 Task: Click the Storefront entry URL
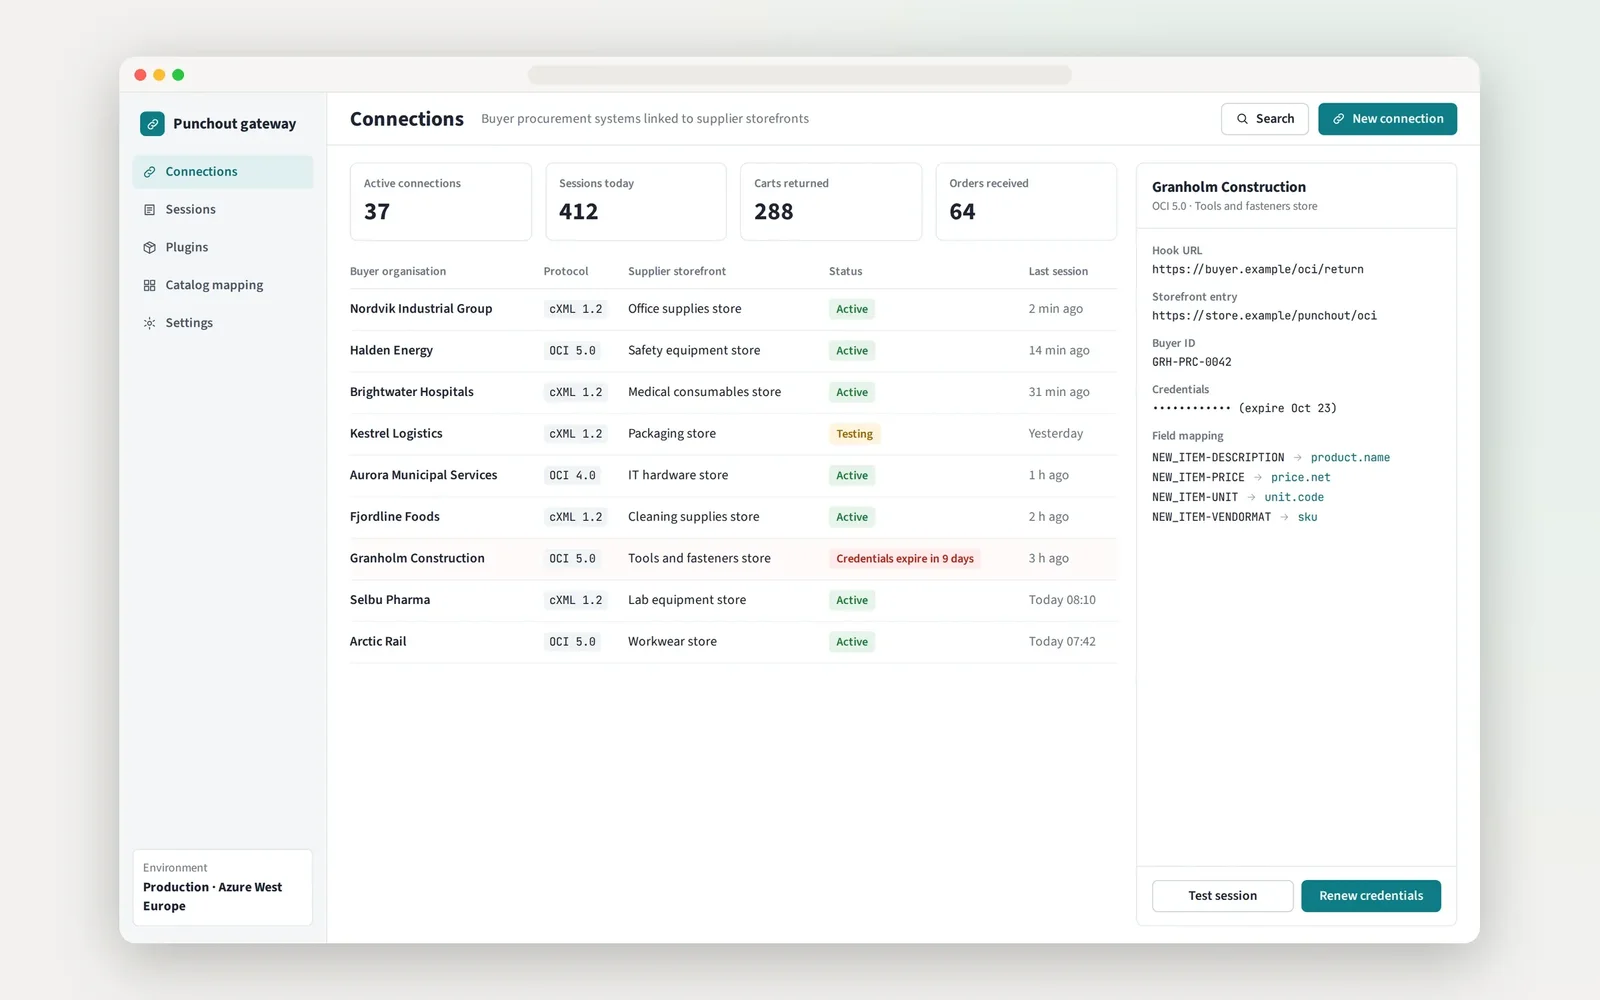point(1264,316)
